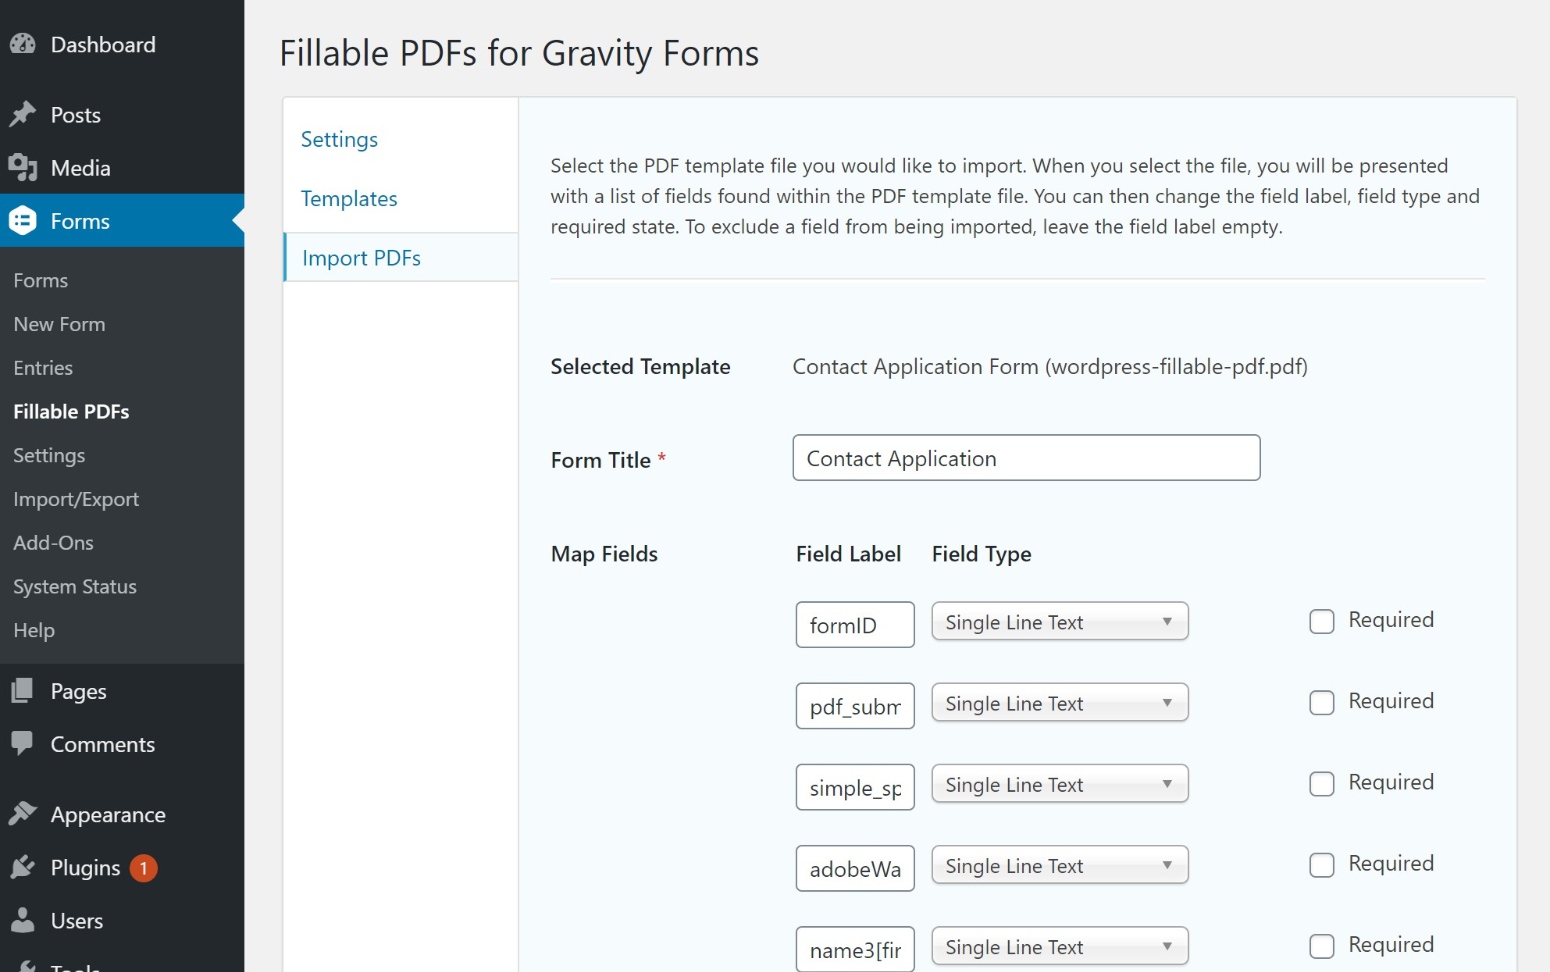Click inside the Form Title input
The height and width of the screenshot is (972, 1550).
click(1025, 458)
